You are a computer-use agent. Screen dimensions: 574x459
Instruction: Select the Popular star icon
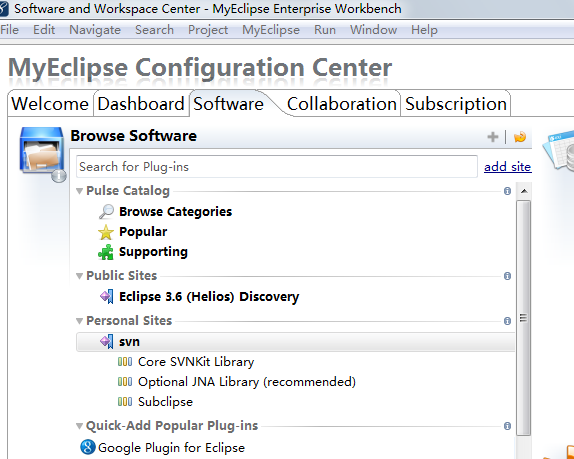106,232
